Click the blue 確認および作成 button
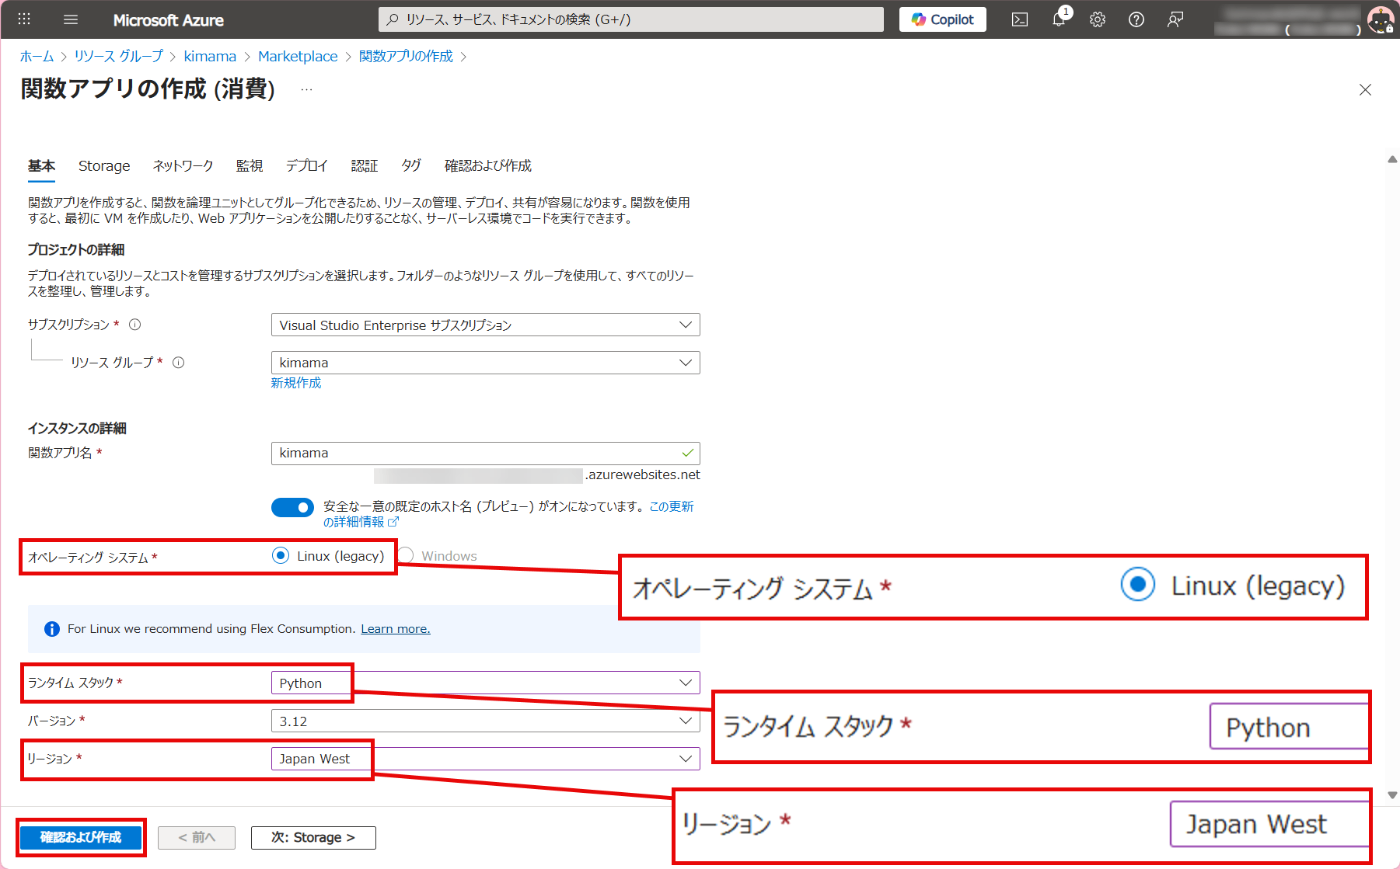 [x=80, y=837]
